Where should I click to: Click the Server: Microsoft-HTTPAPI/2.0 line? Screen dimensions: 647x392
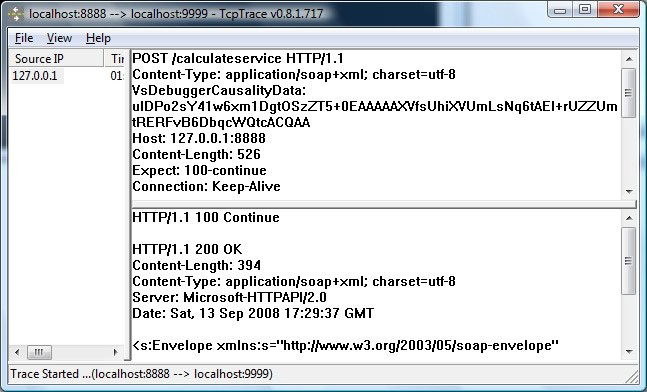tap(229, 298)
